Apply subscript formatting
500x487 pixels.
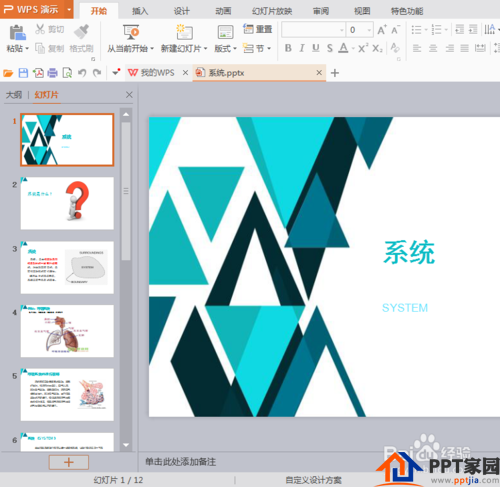pyautogui.click(x=378, y=48)
